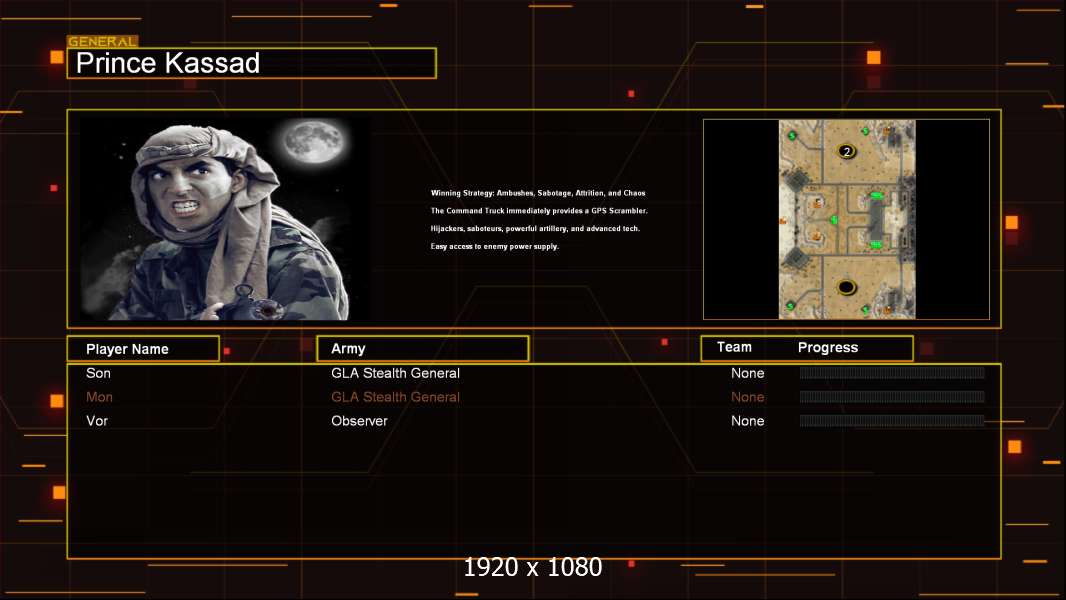The width and height of the screenshot is (1066, 600).
Task: Select highlighted player name Mon
Action: [99, 397]
